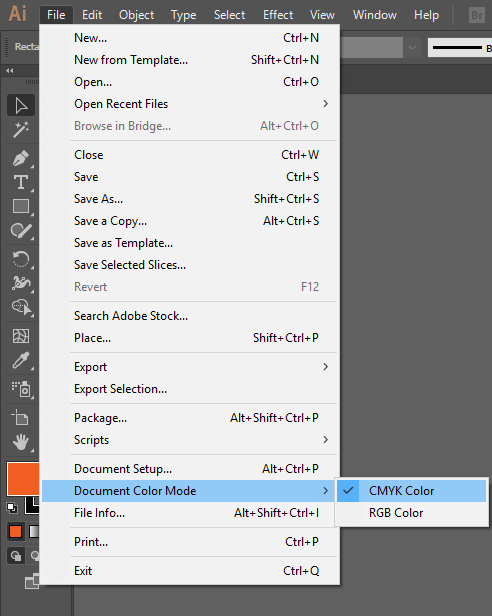Viewport: 492px width, 616px height.
Task: Select the Magic Wand tool
Action: coord(21,130)
